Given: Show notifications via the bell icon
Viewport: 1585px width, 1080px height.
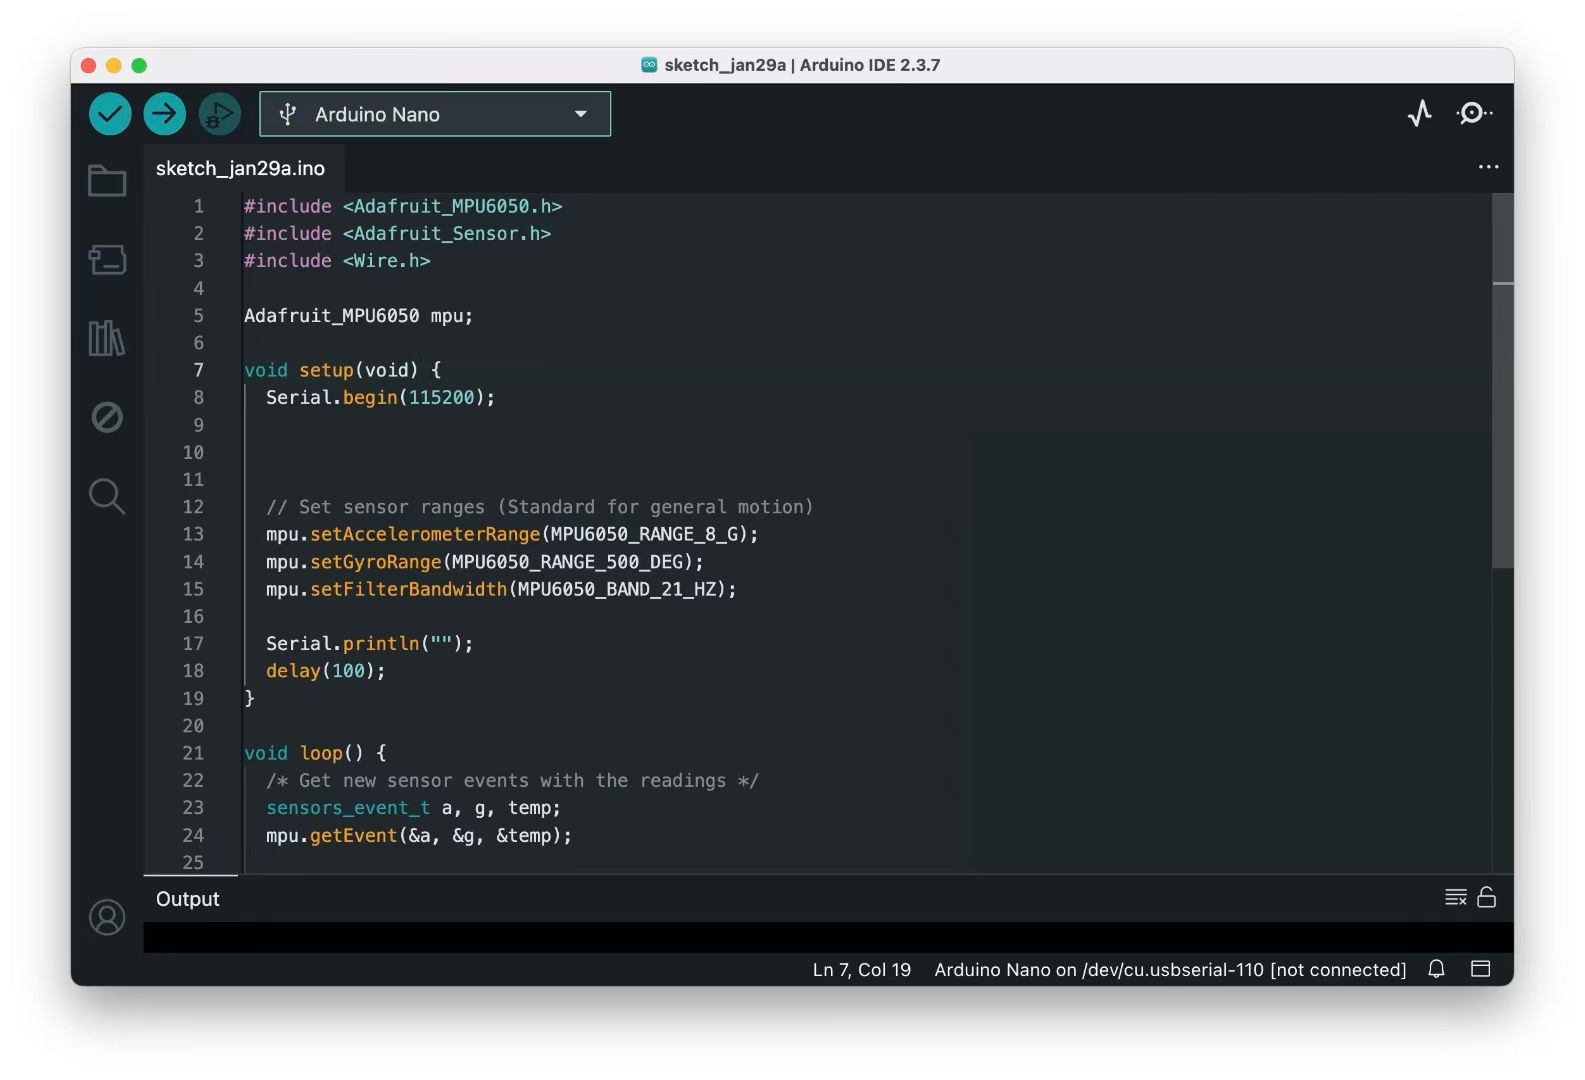Looking at the screenshot, I should coord(1436,969).
